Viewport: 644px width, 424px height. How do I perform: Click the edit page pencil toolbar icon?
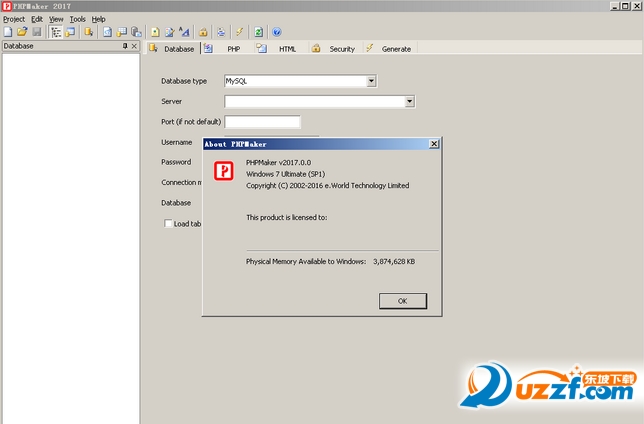(x=170, y=32)
